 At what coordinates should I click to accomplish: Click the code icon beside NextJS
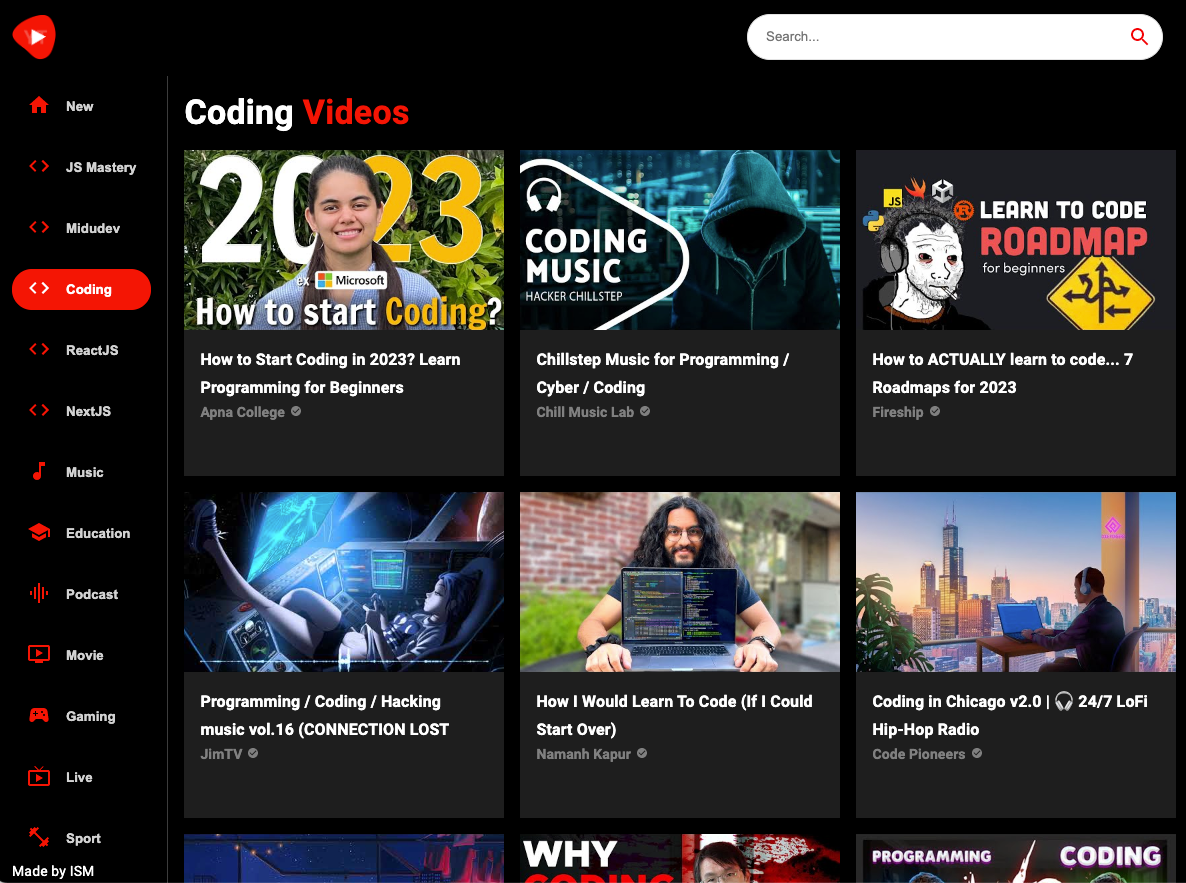(39, 411)
